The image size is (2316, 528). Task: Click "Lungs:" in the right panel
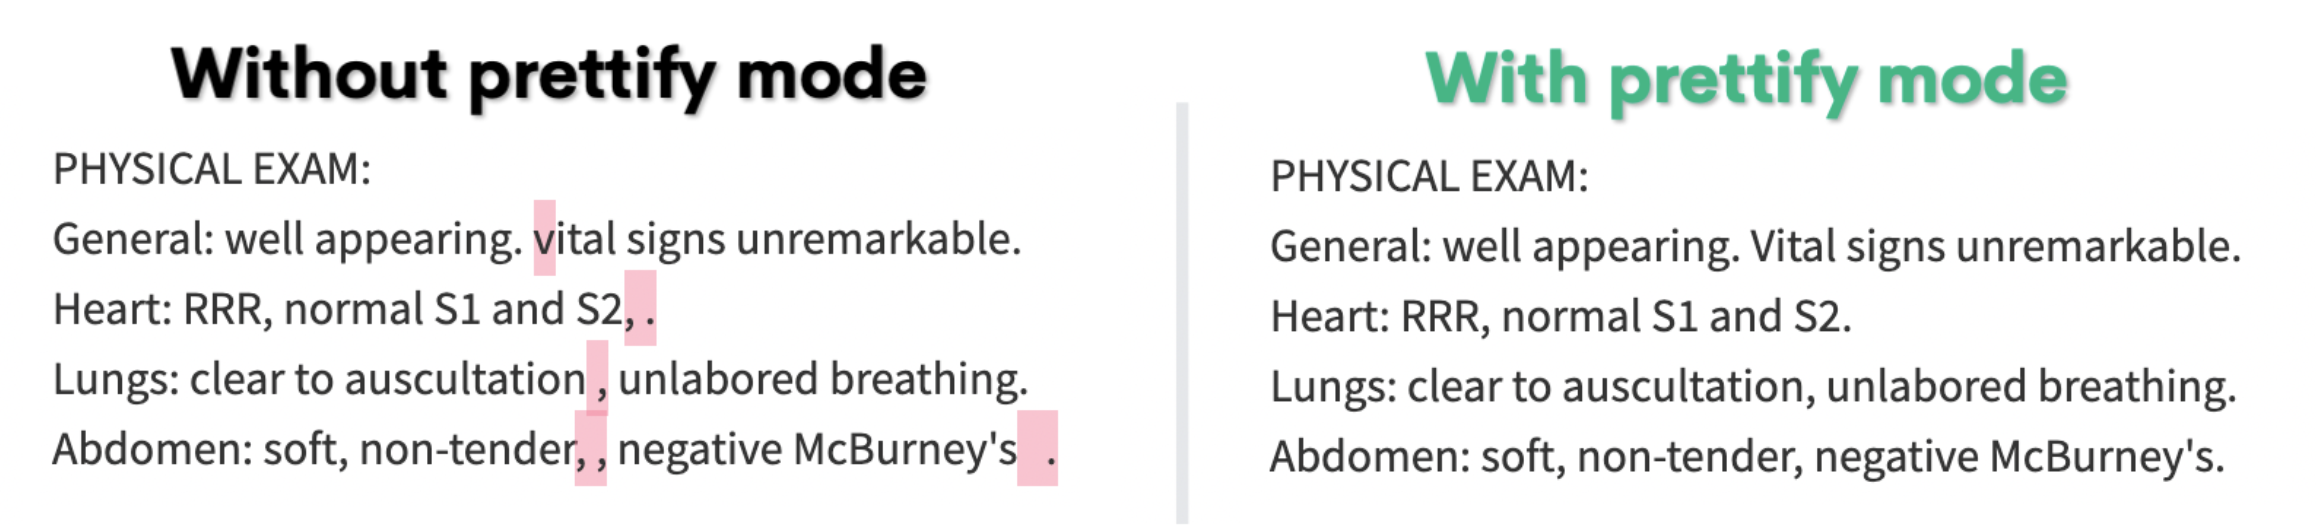pyautogui.click(x=1333, y=386)
